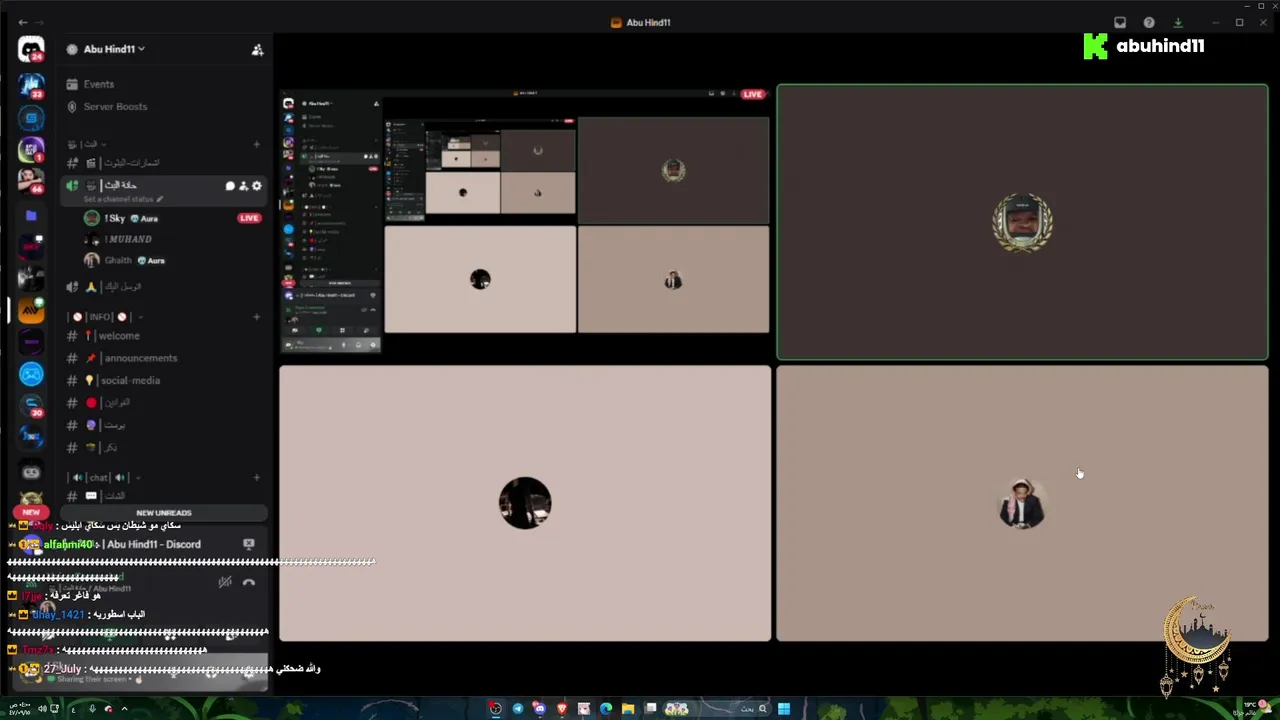The width and height of the screenshot is (1280, 720).
Task: Open grey robot face server icon
Action: (x=31, y=471)
